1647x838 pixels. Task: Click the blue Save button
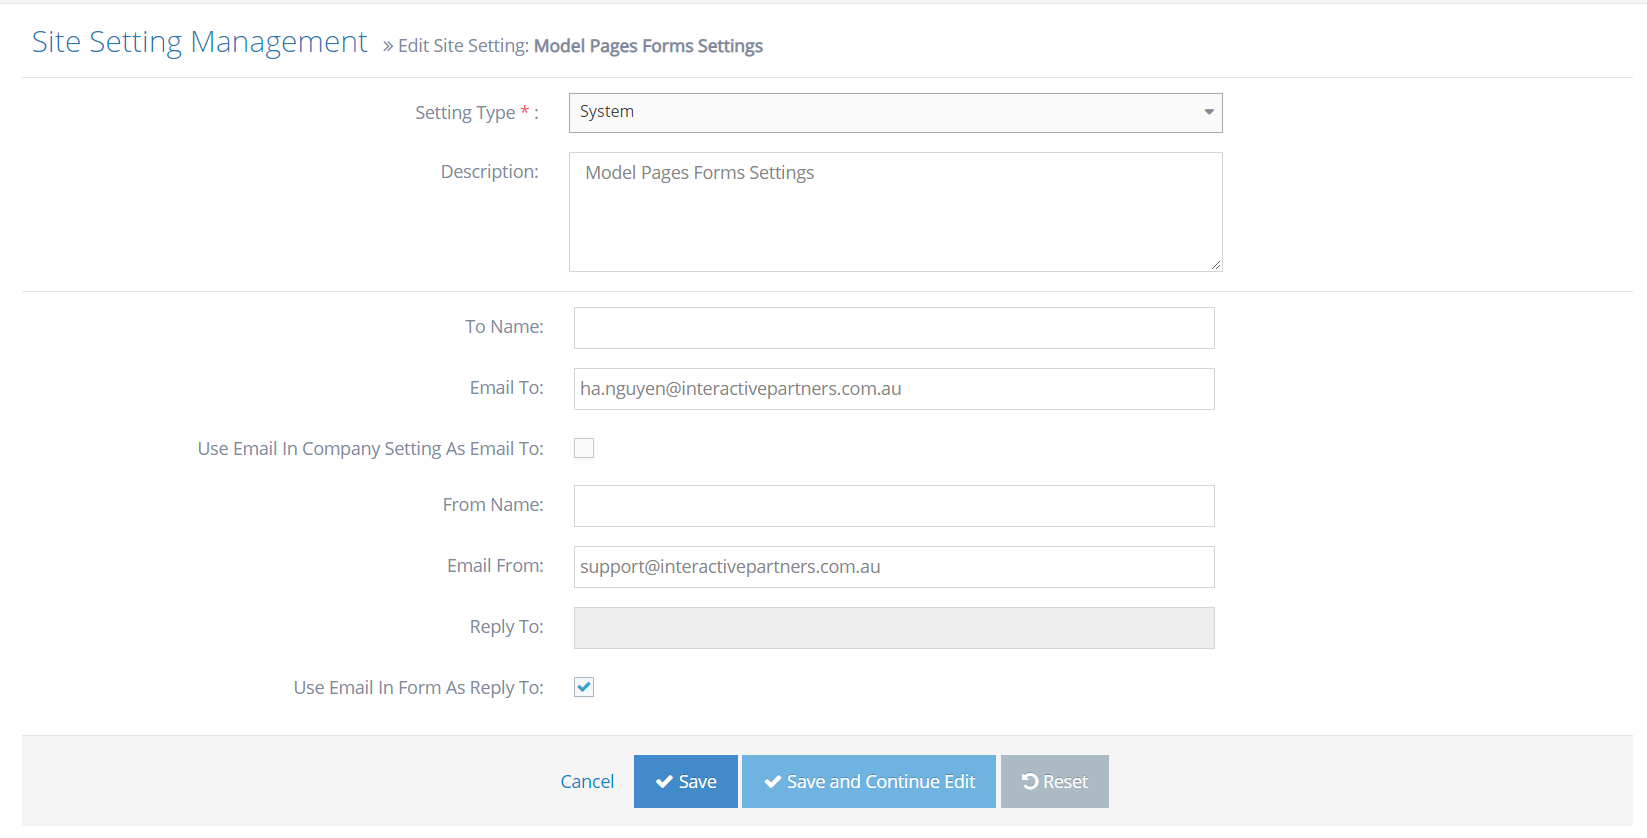[x=686, y=782]
